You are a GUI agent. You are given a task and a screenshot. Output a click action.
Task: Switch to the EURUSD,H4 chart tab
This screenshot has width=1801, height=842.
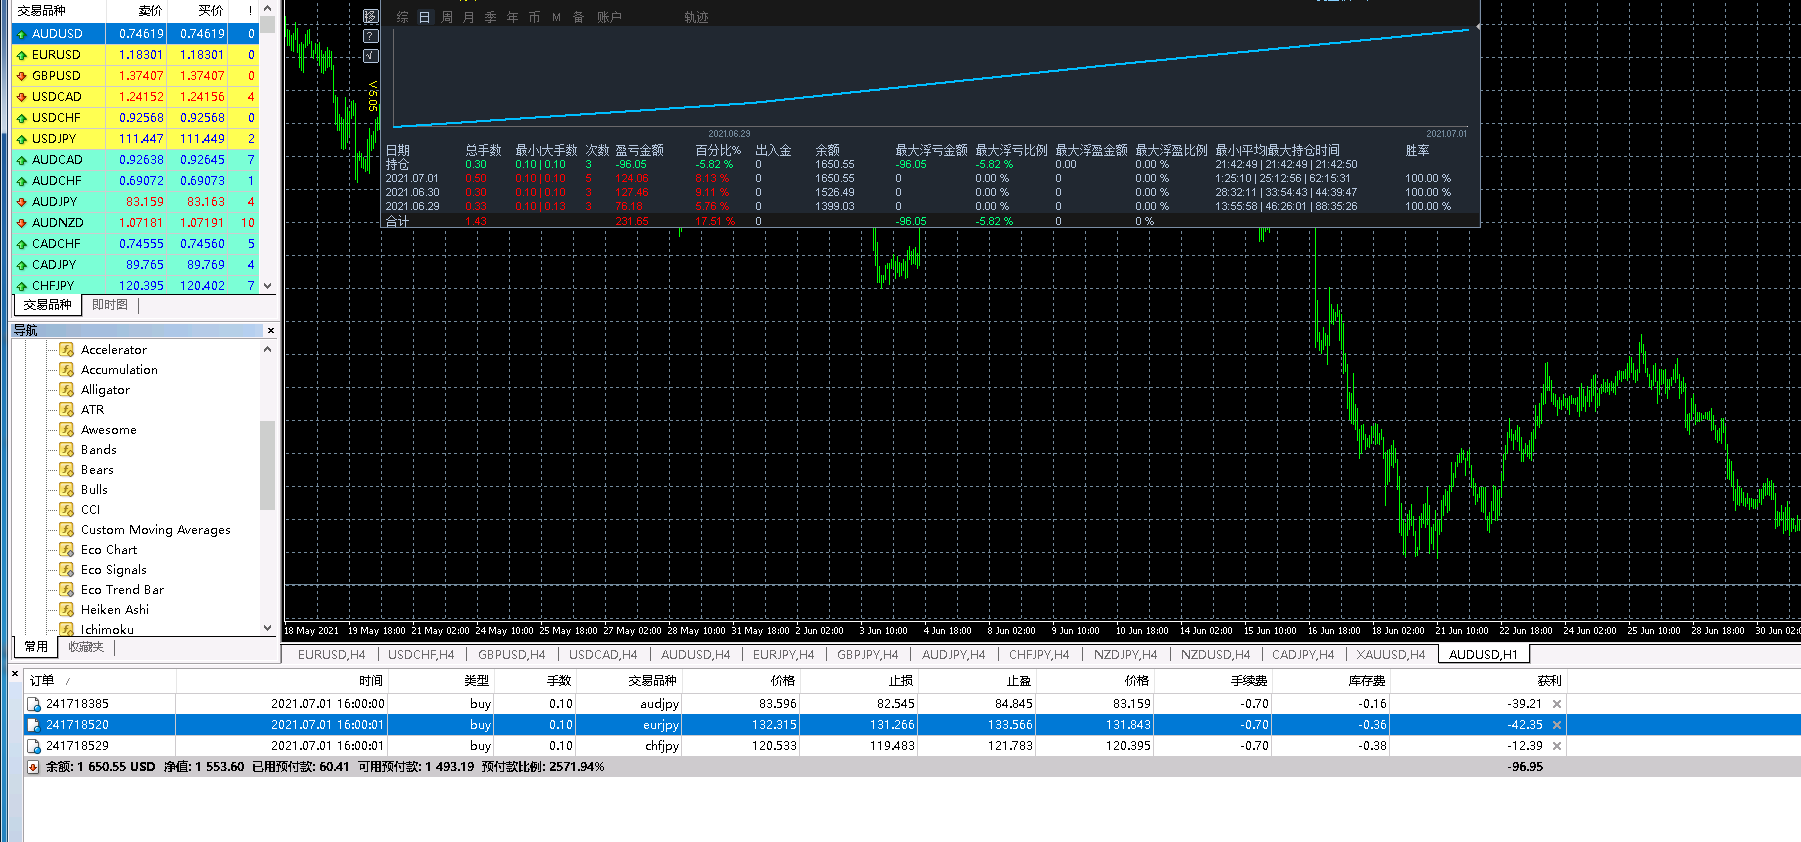pos(331,655)
